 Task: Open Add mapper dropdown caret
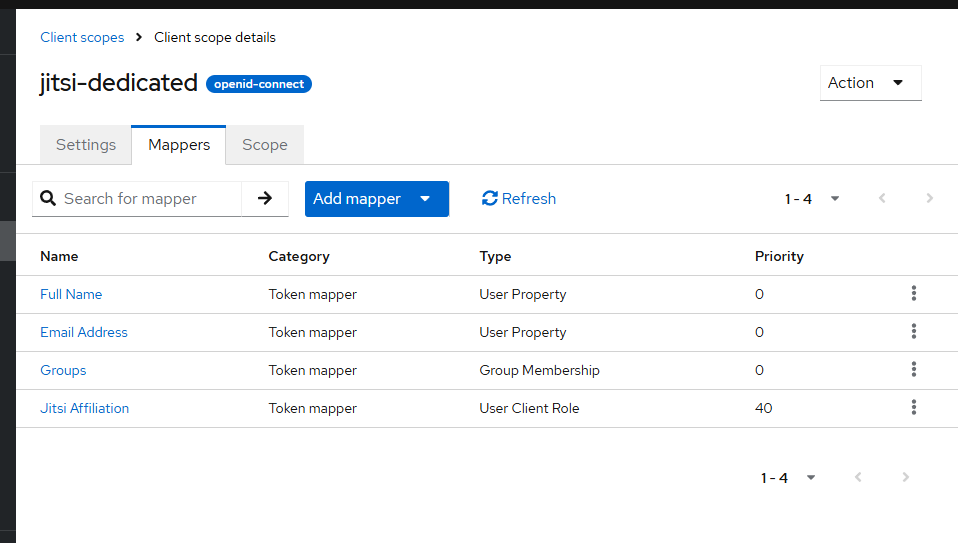[x=425, y=199]
